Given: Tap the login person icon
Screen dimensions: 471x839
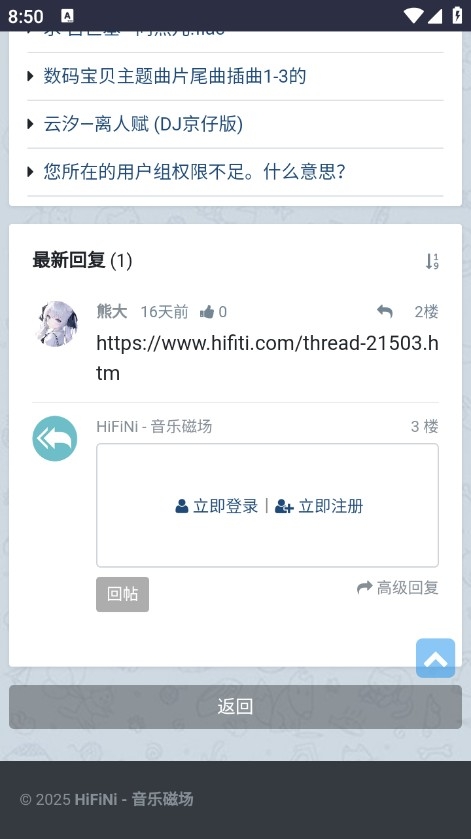Looking at the screenshot, I should 182,506.
